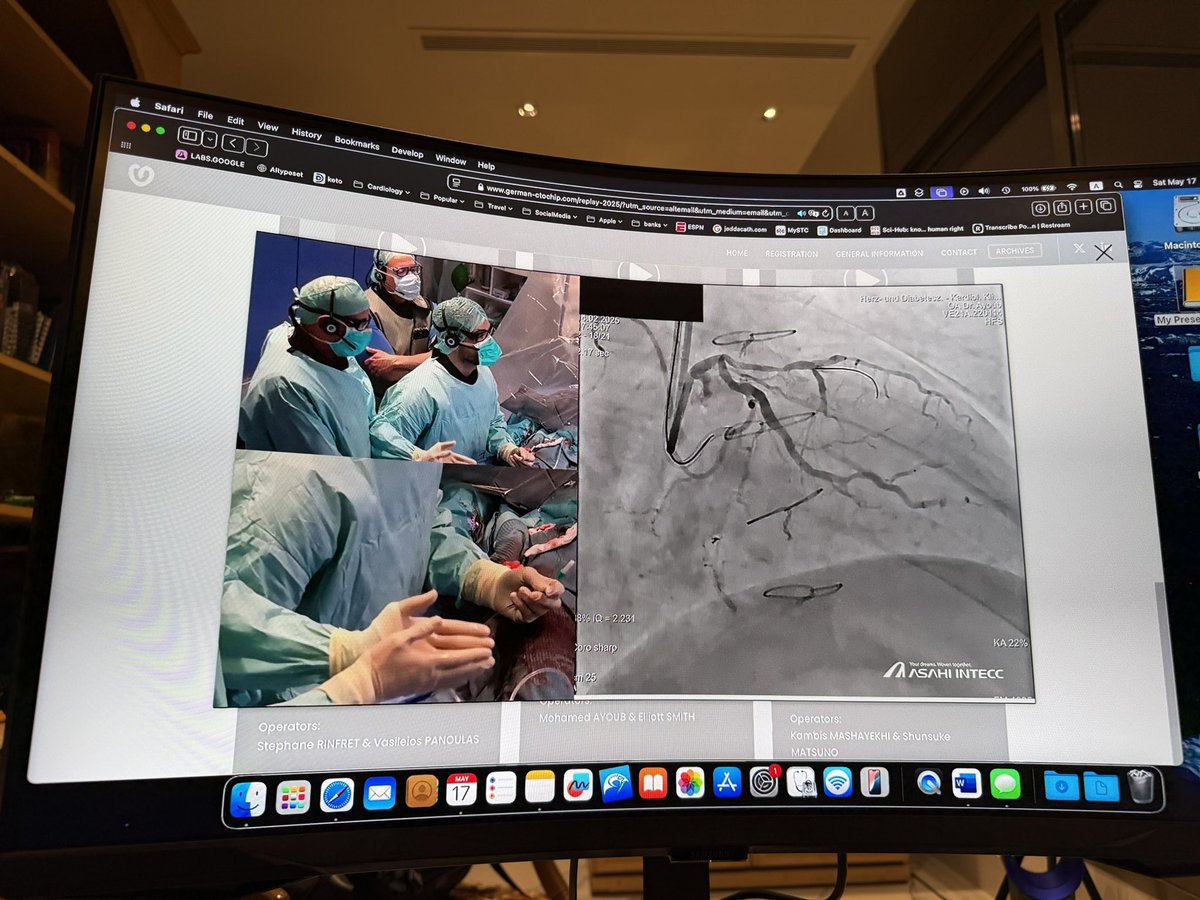This screenshot has width=1200, height=900.
Task: Open the Safari menu in the menu bar
Action: (168, 107)
